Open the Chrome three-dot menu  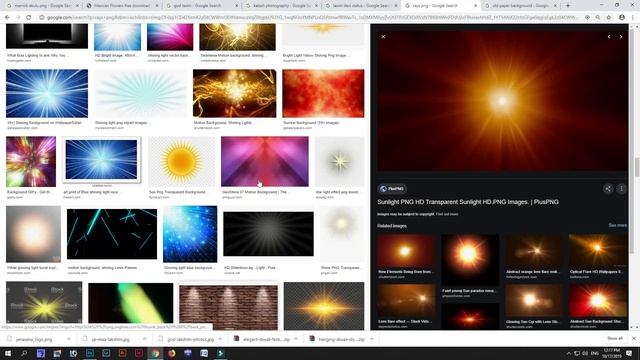(x=633, y=18)
